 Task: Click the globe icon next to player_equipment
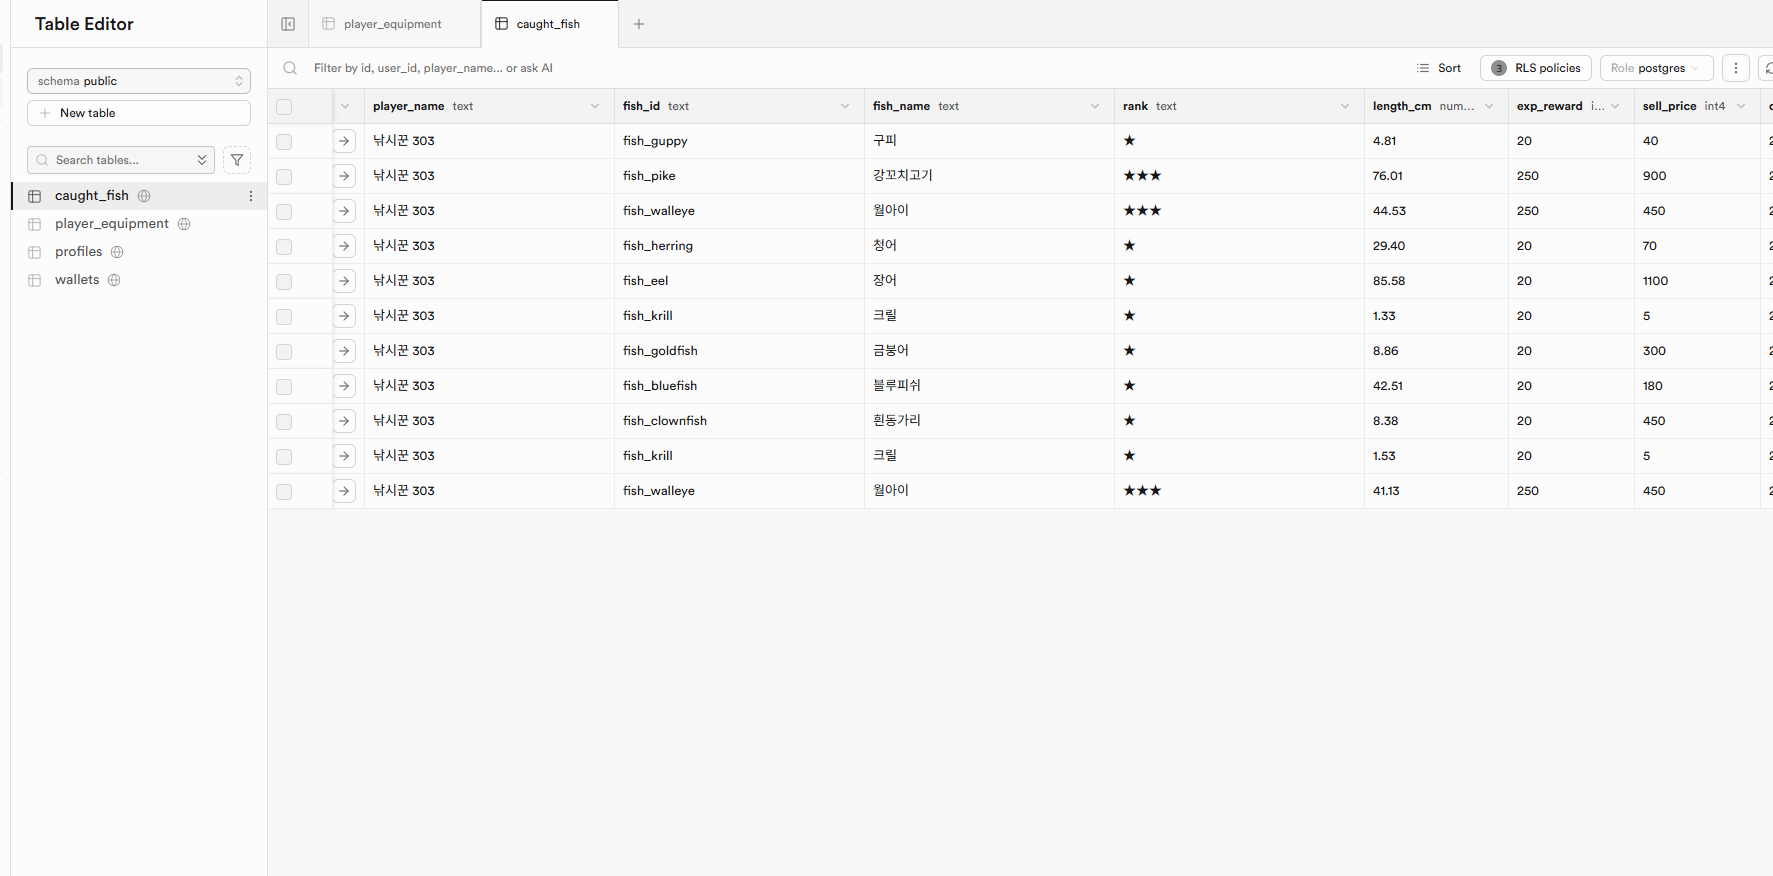pos(184,224)
